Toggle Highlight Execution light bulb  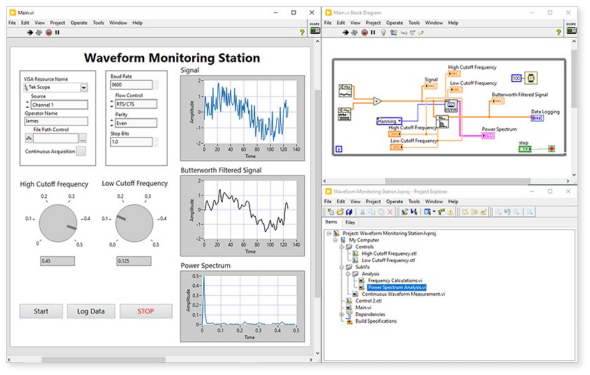(x=383, y=32)
